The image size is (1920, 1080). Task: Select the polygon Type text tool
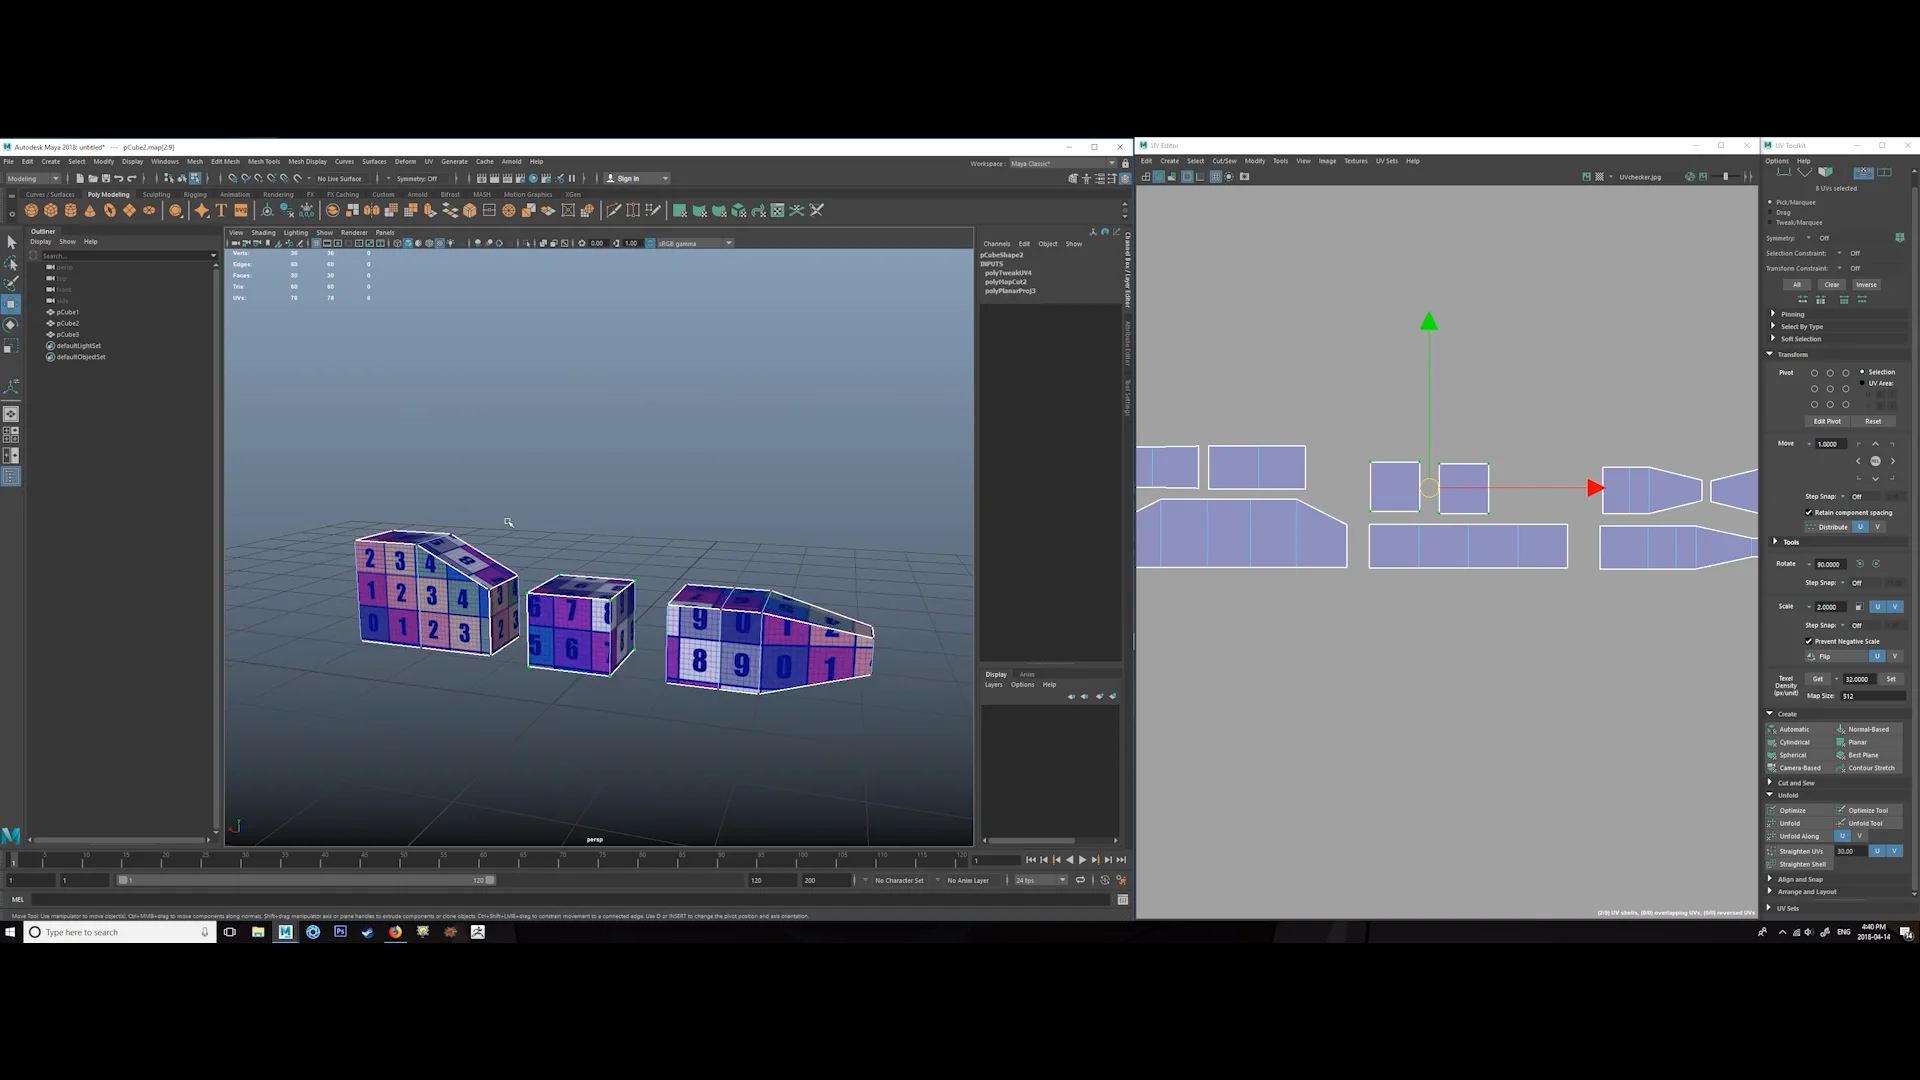click(x=221, y=210)
